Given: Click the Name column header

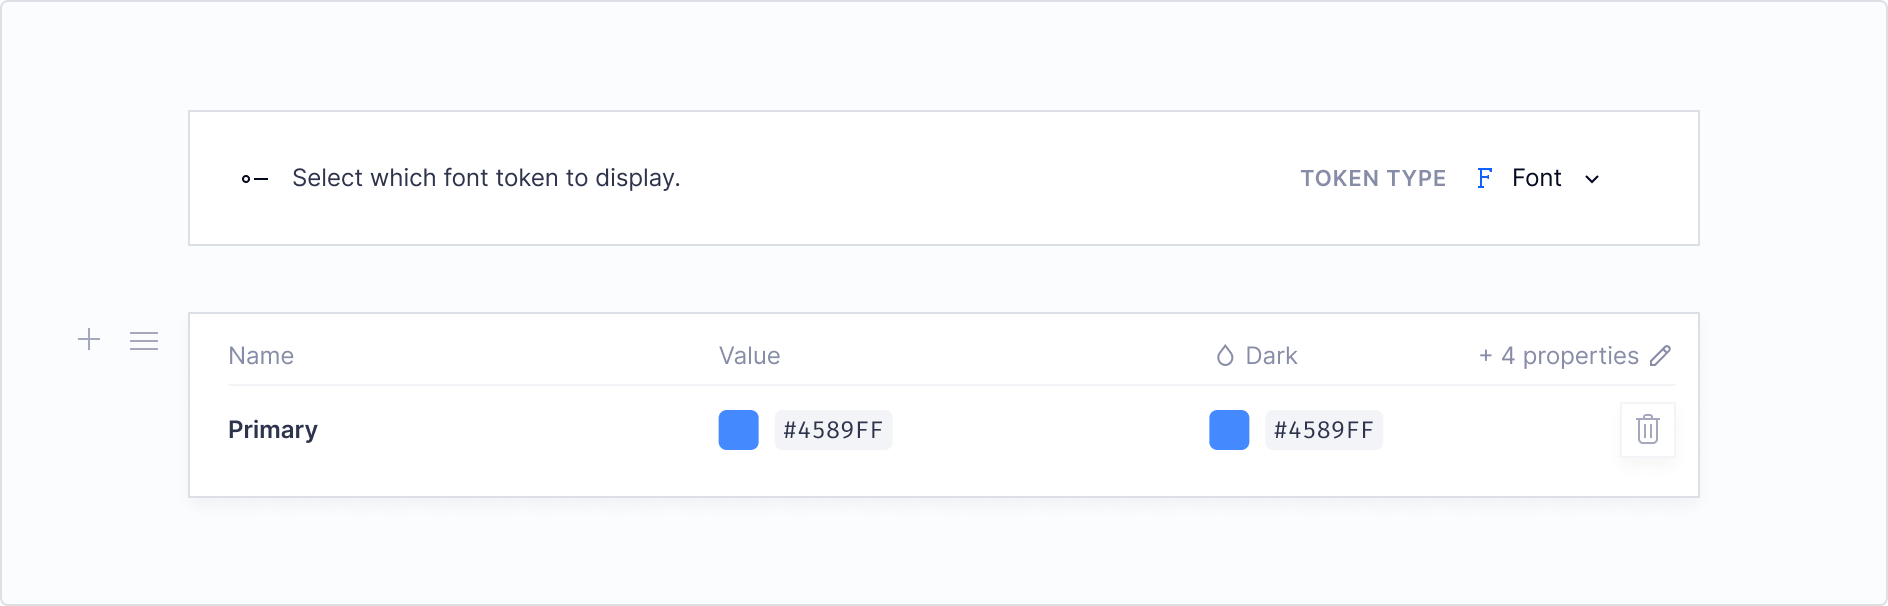Looking at the screenshot, I should coord(261,356).
